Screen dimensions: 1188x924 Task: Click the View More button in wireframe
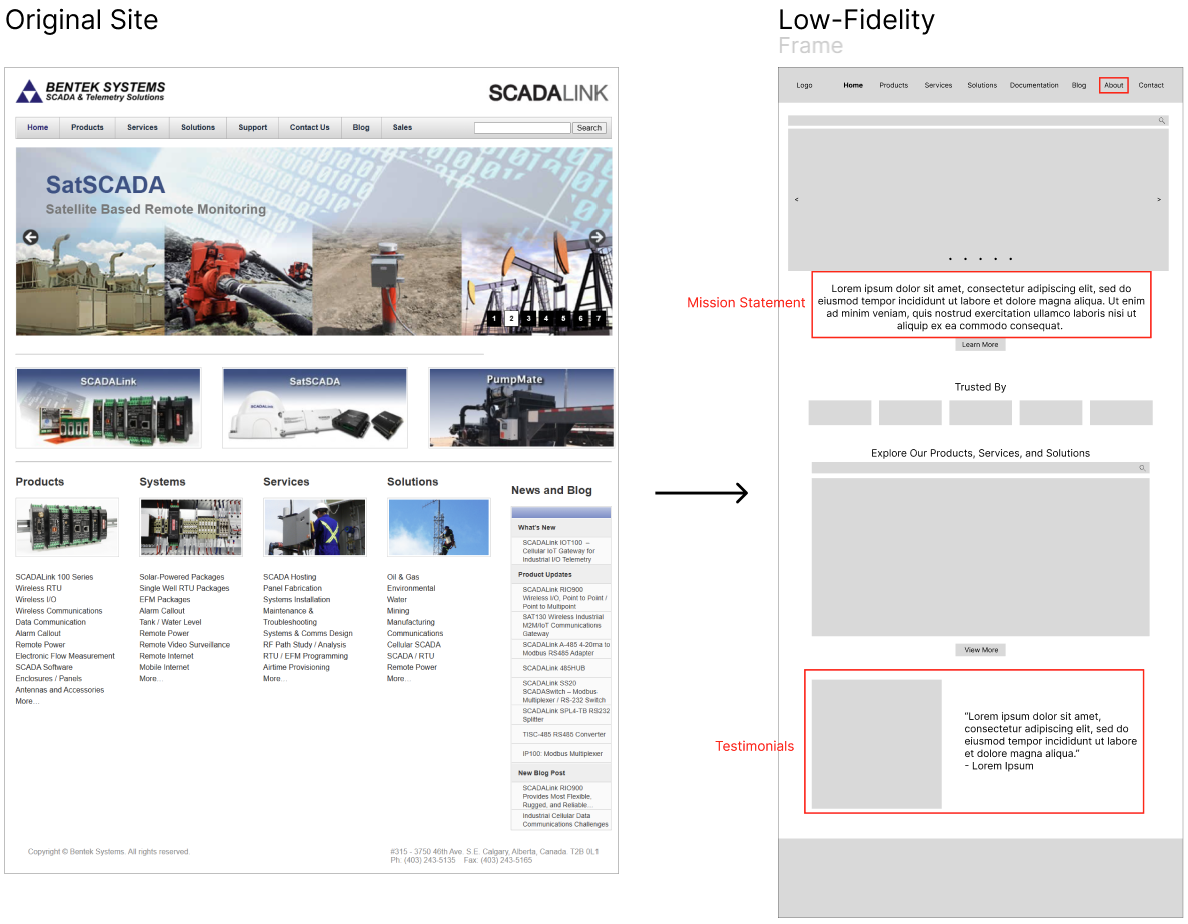pos(980,650)
